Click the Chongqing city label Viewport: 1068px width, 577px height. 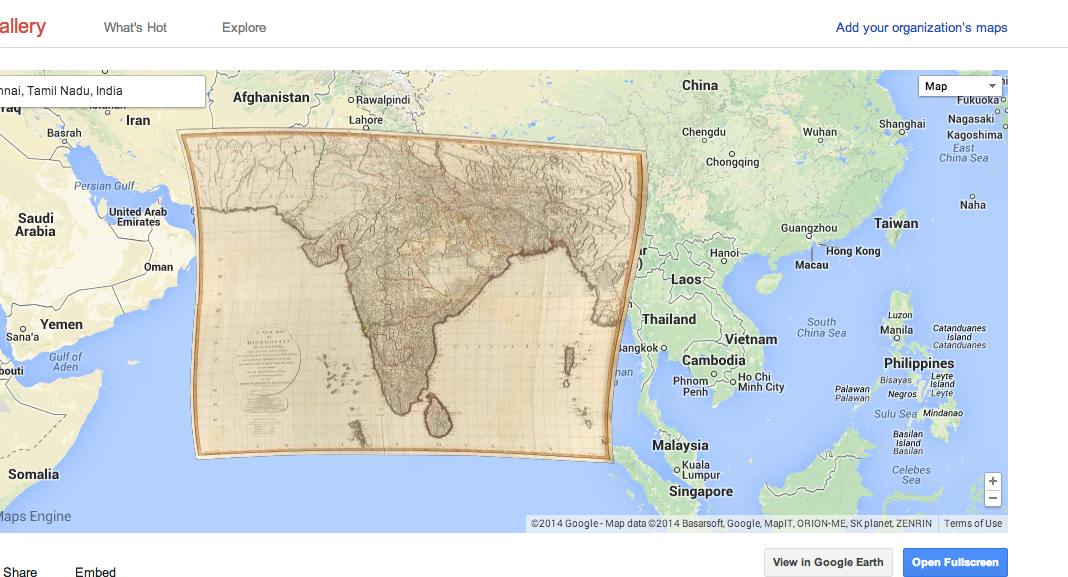[x=732, y=162]
